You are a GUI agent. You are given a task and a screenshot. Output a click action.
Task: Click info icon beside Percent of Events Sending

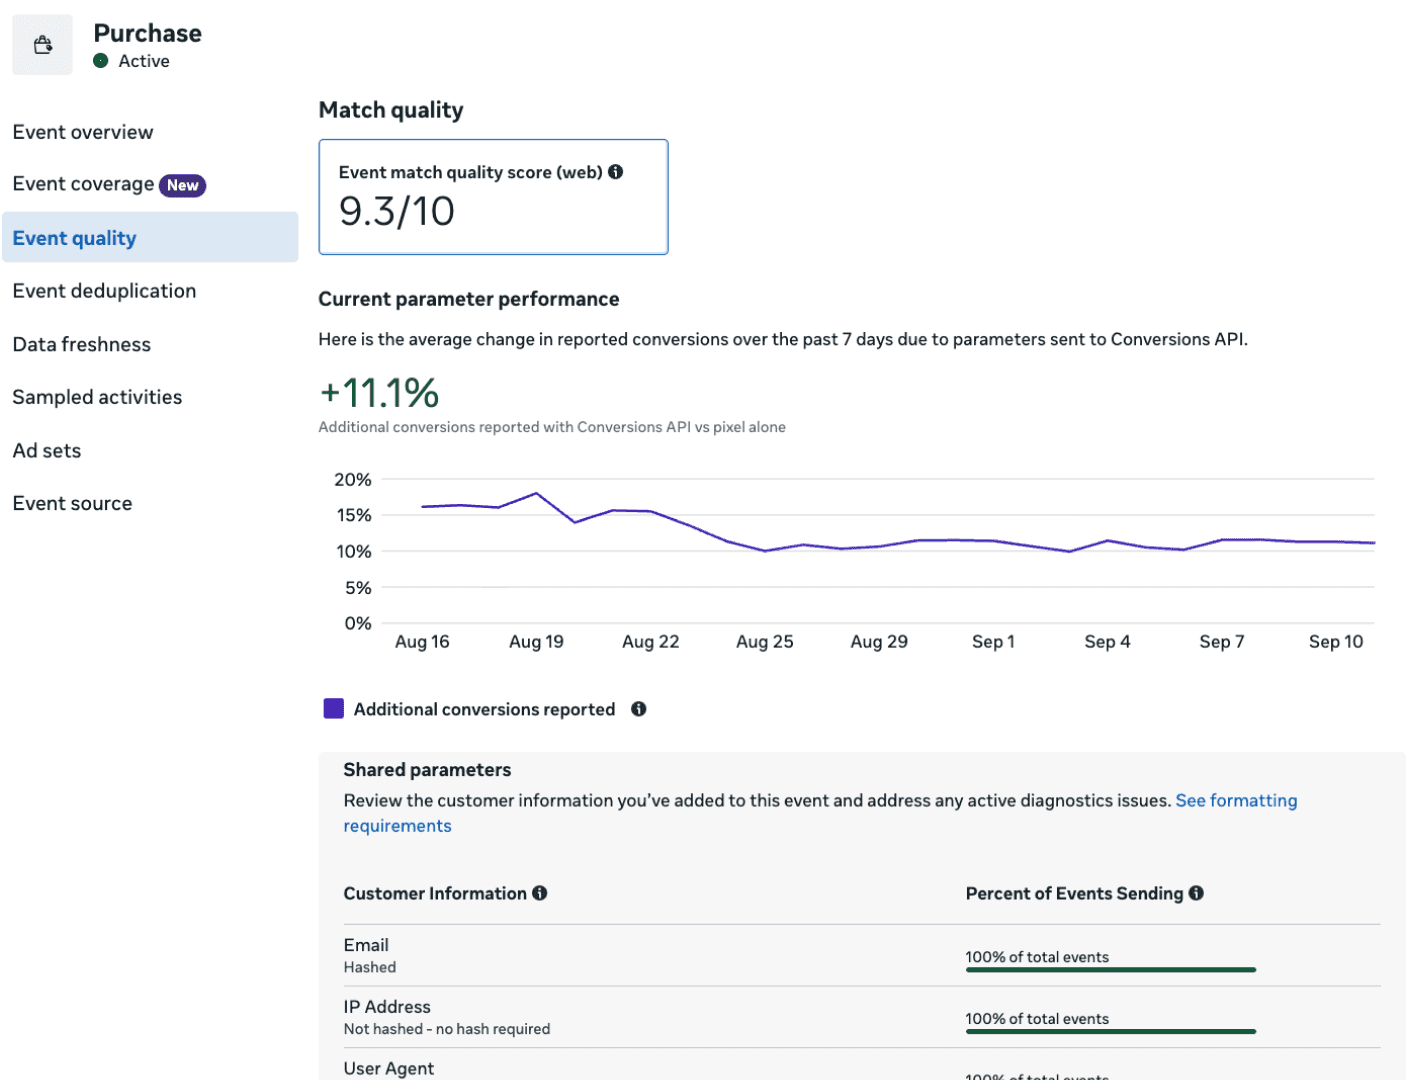pos(1196,893)
